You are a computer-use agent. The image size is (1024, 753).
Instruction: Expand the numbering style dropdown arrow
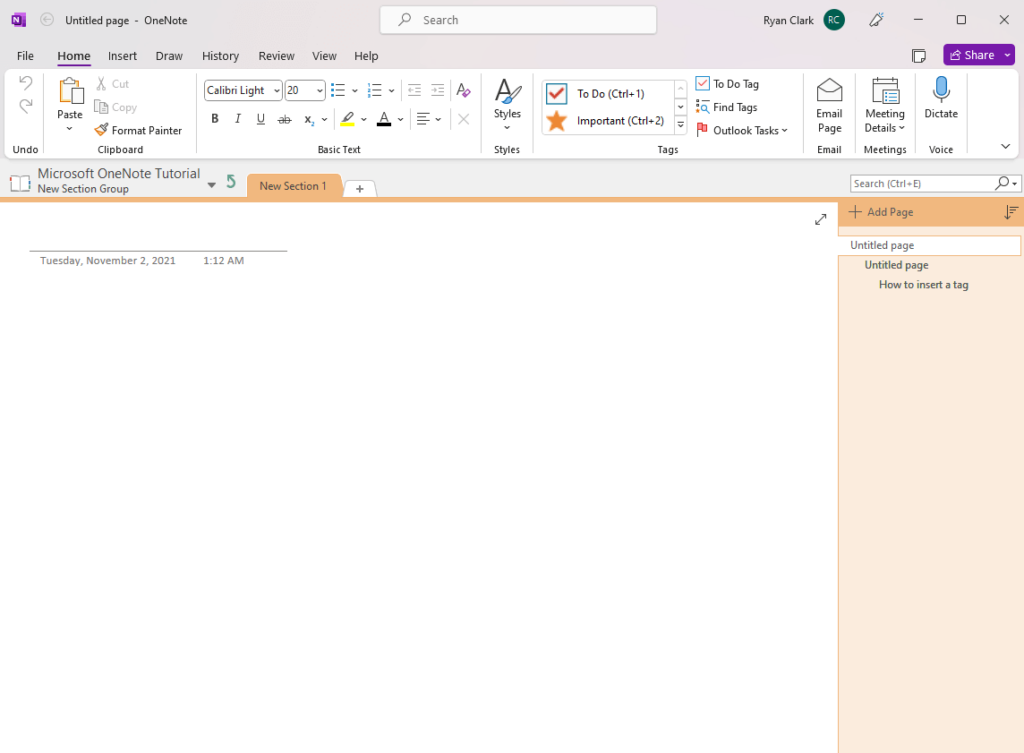(391, 91)
